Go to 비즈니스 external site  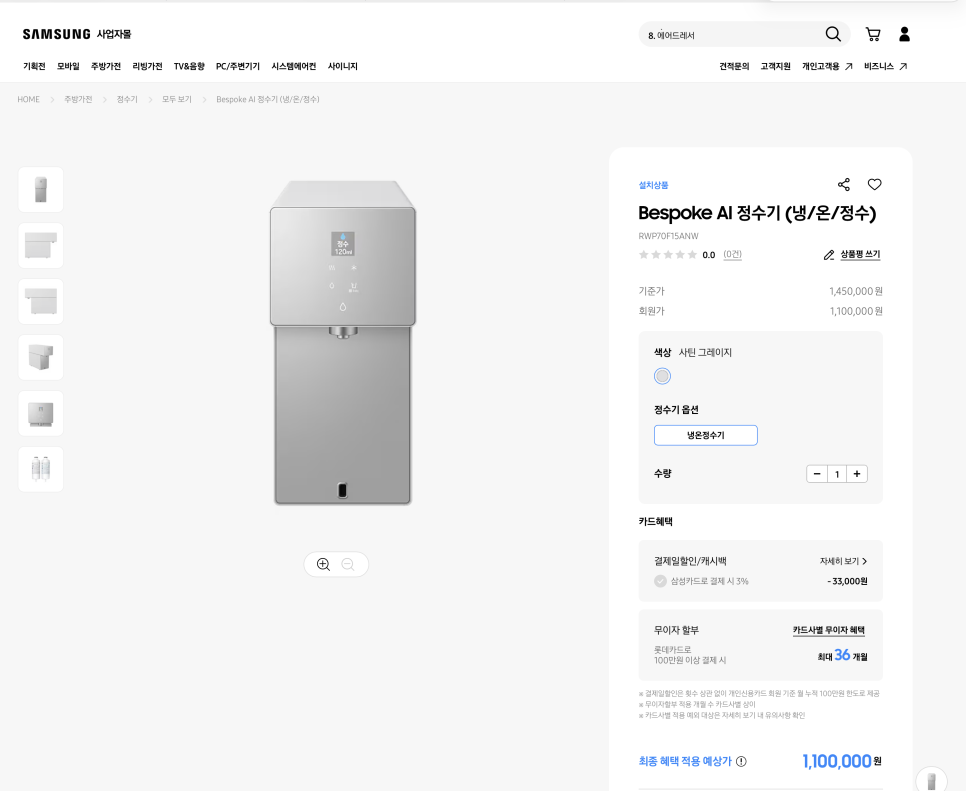(885, 66)
